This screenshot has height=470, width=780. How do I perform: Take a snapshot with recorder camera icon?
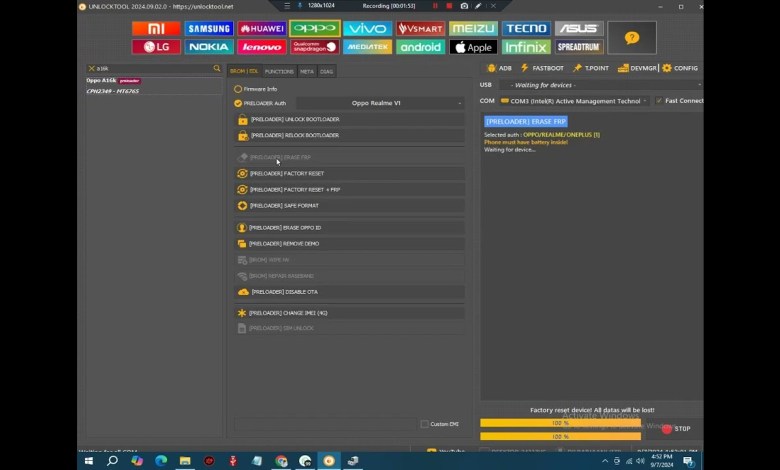click(x=464, y=6)
